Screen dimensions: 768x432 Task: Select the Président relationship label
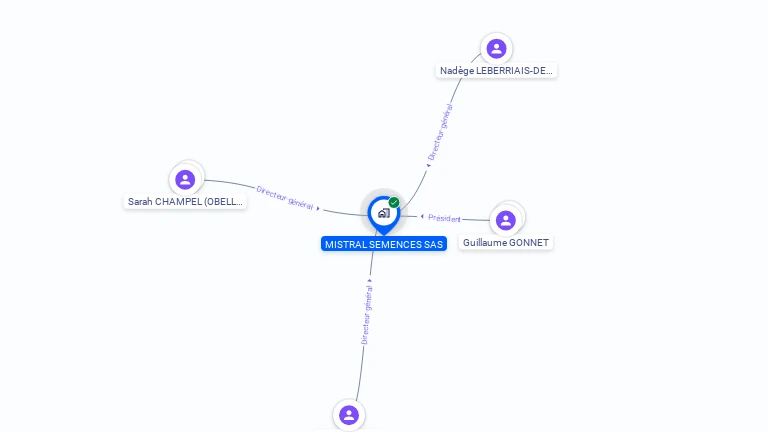[x=444, y=218]
